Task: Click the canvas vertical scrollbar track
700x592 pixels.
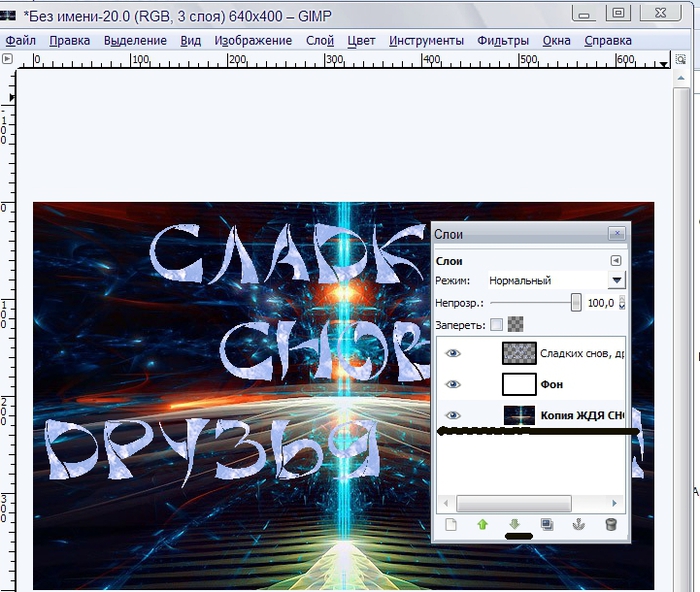Action: coord(681,339)
